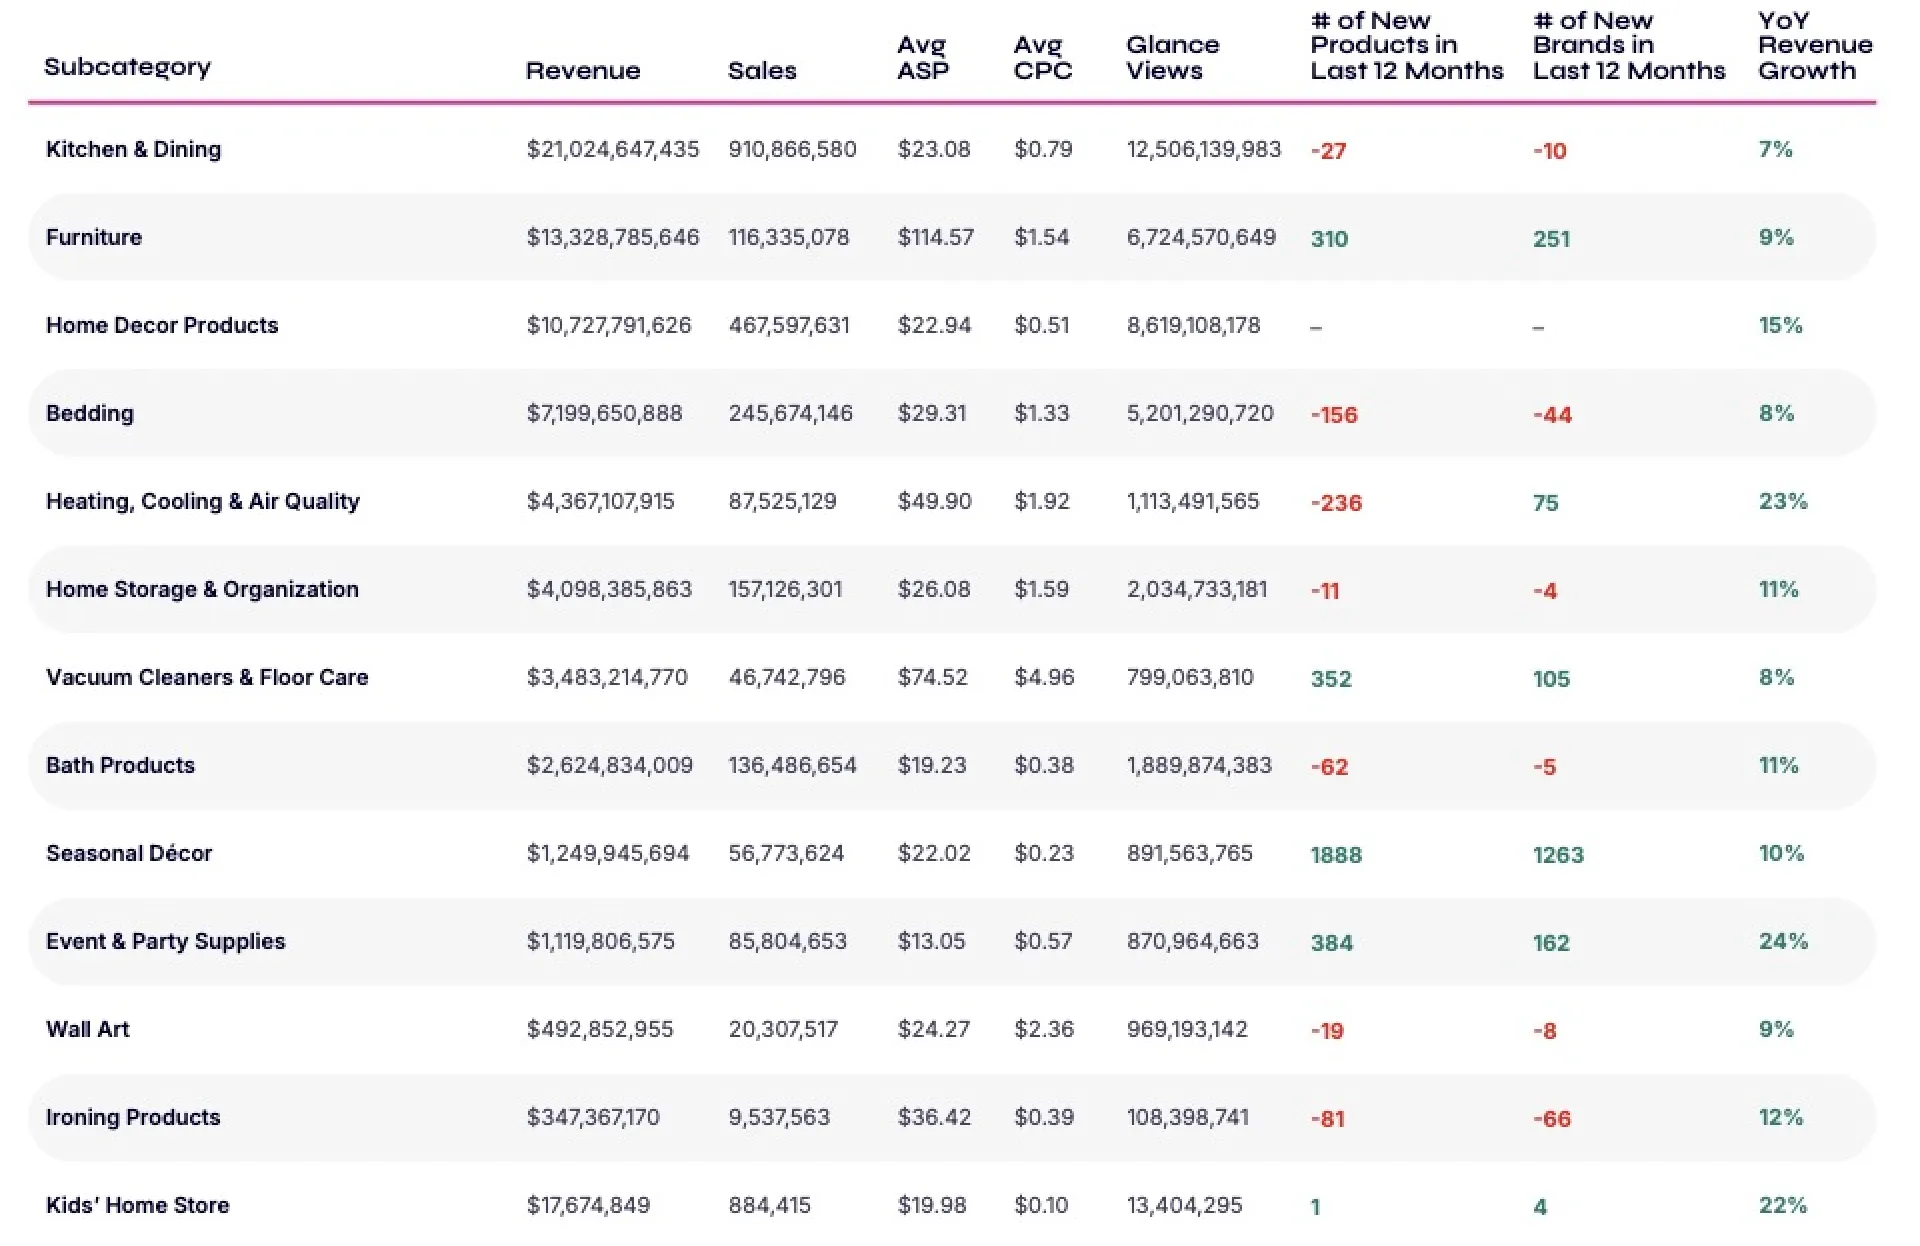Click '# of New Products in Last 12 Months' header
1920x1246 pixels.
[1407, 45]
